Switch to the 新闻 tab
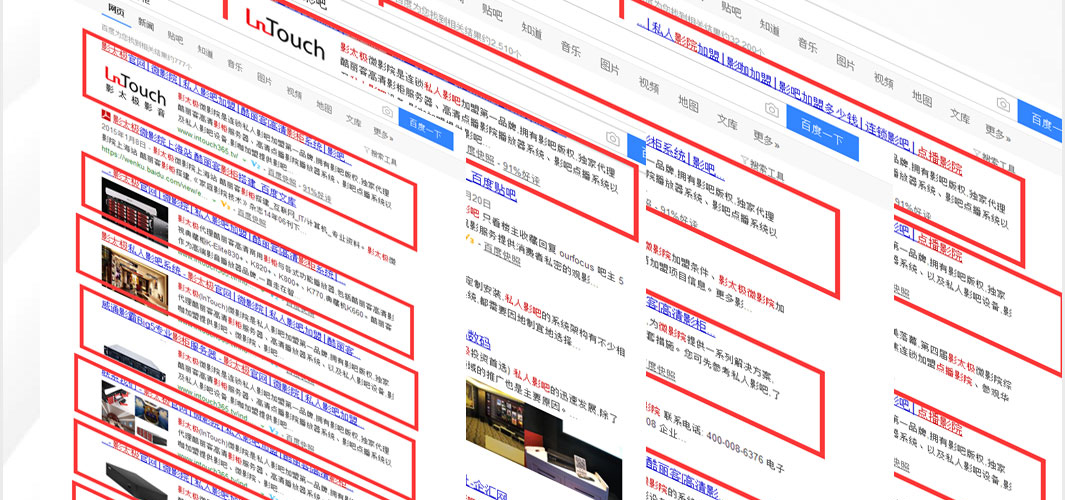Screen dimensions: 1065x500 [146, 22]
